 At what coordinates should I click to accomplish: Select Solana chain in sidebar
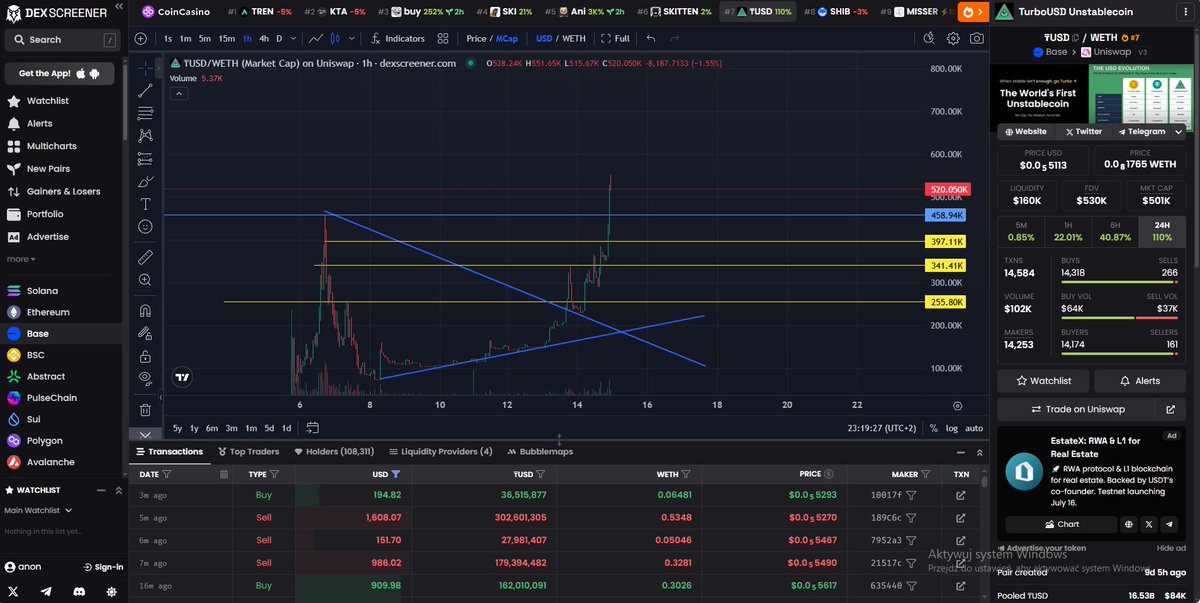[42, 291]
